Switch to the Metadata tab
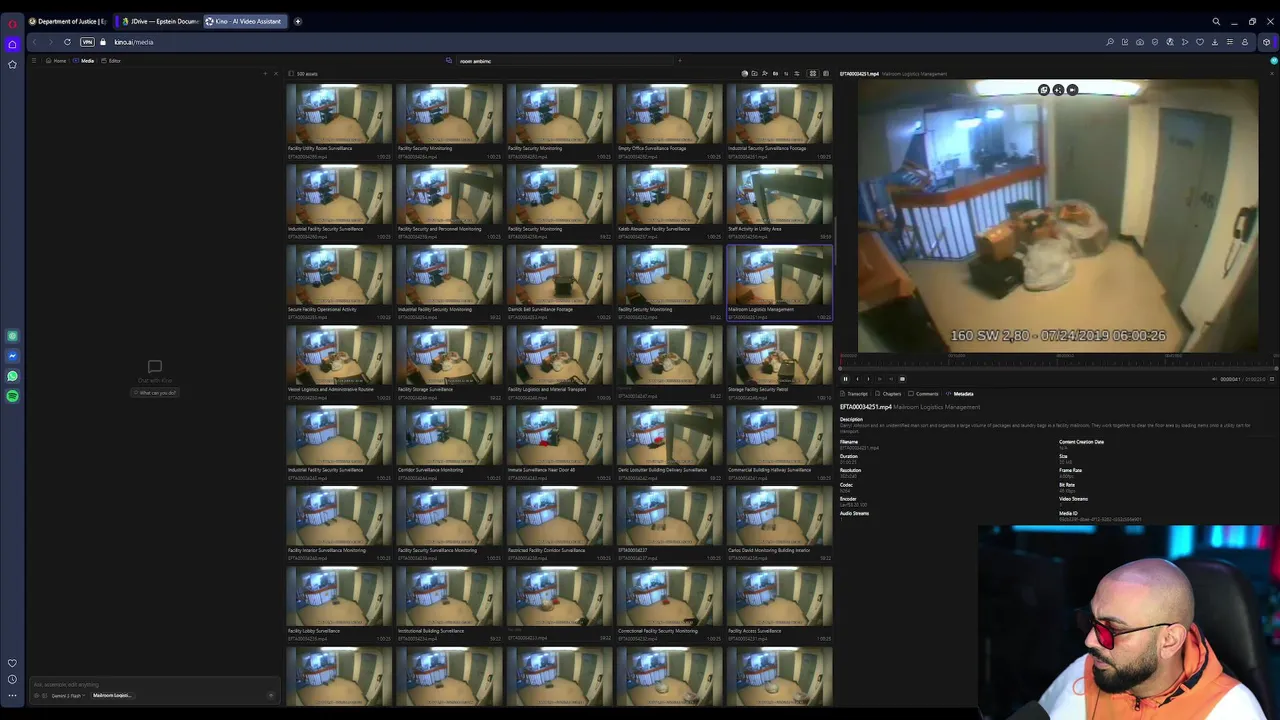This screenshot has width=1280, height=720. 960,394
